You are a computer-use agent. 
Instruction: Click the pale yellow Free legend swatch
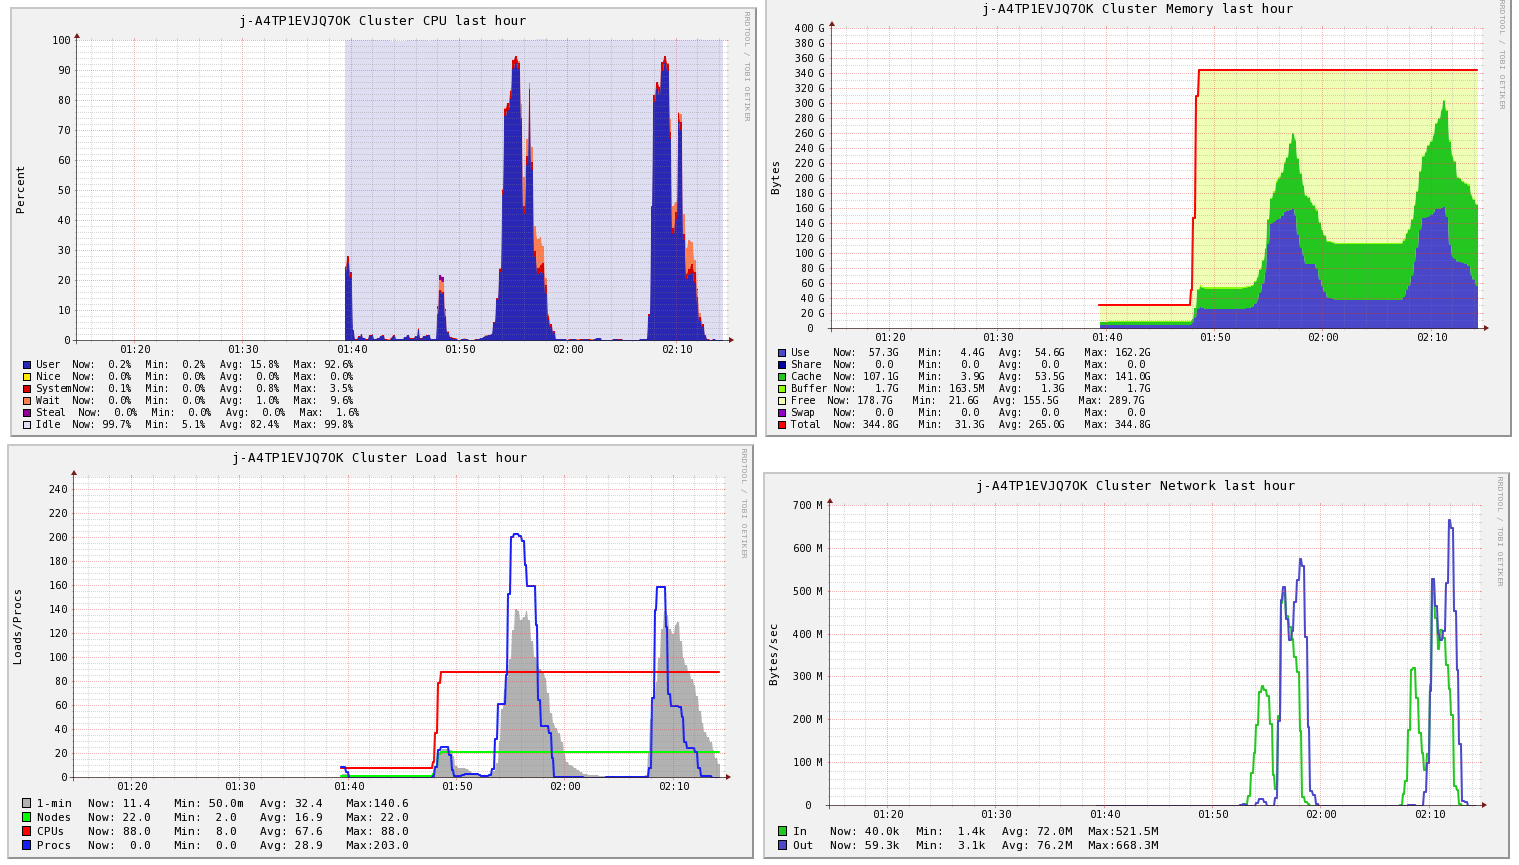[782, 401]
